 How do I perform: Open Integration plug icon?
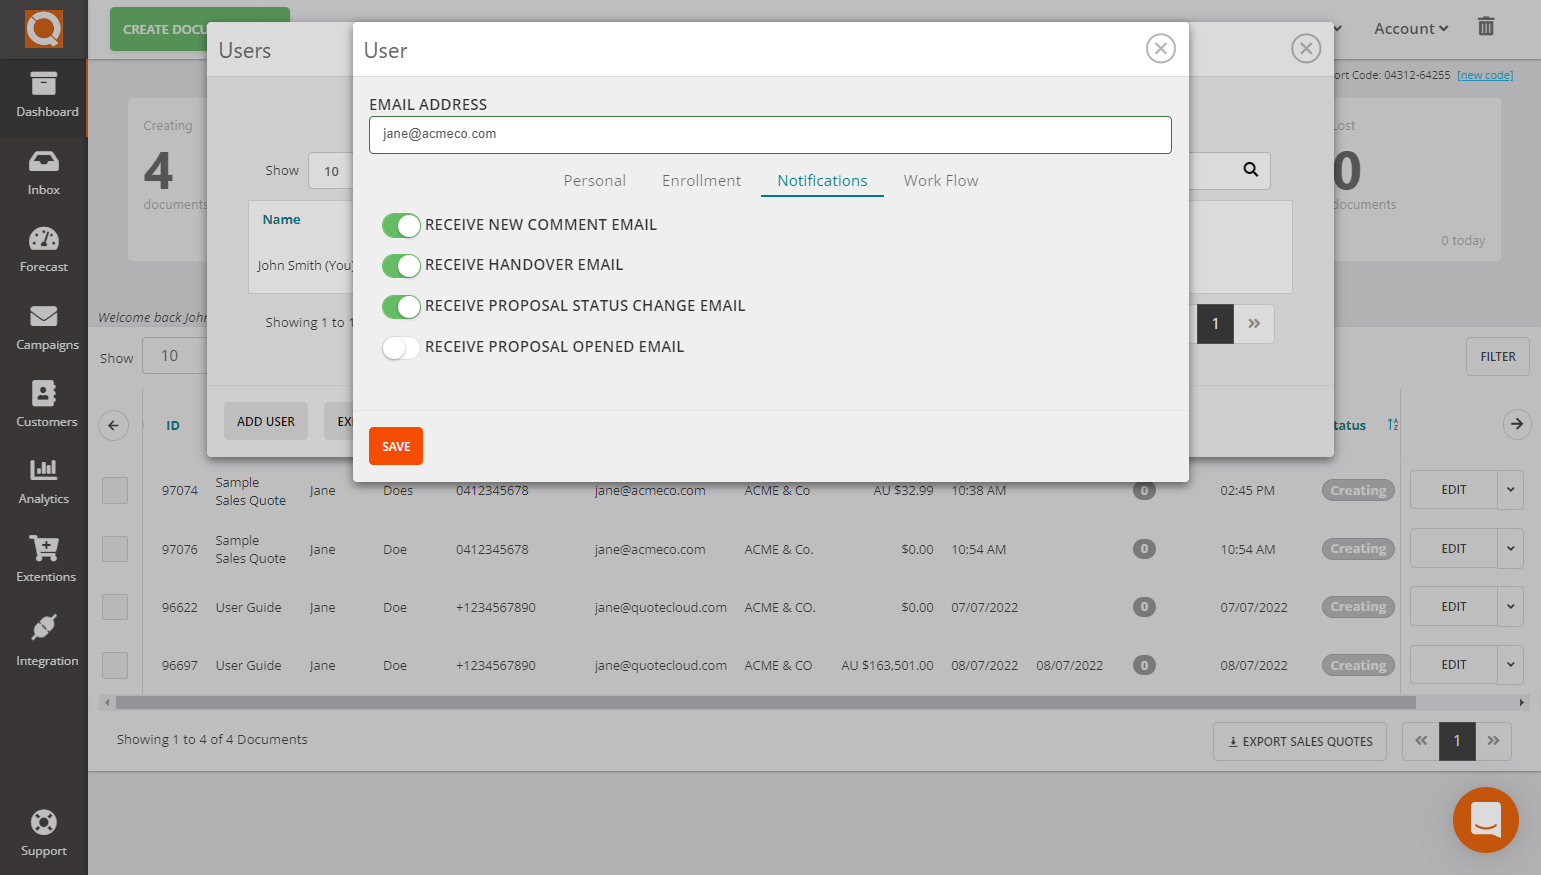[x=44, y=628]
